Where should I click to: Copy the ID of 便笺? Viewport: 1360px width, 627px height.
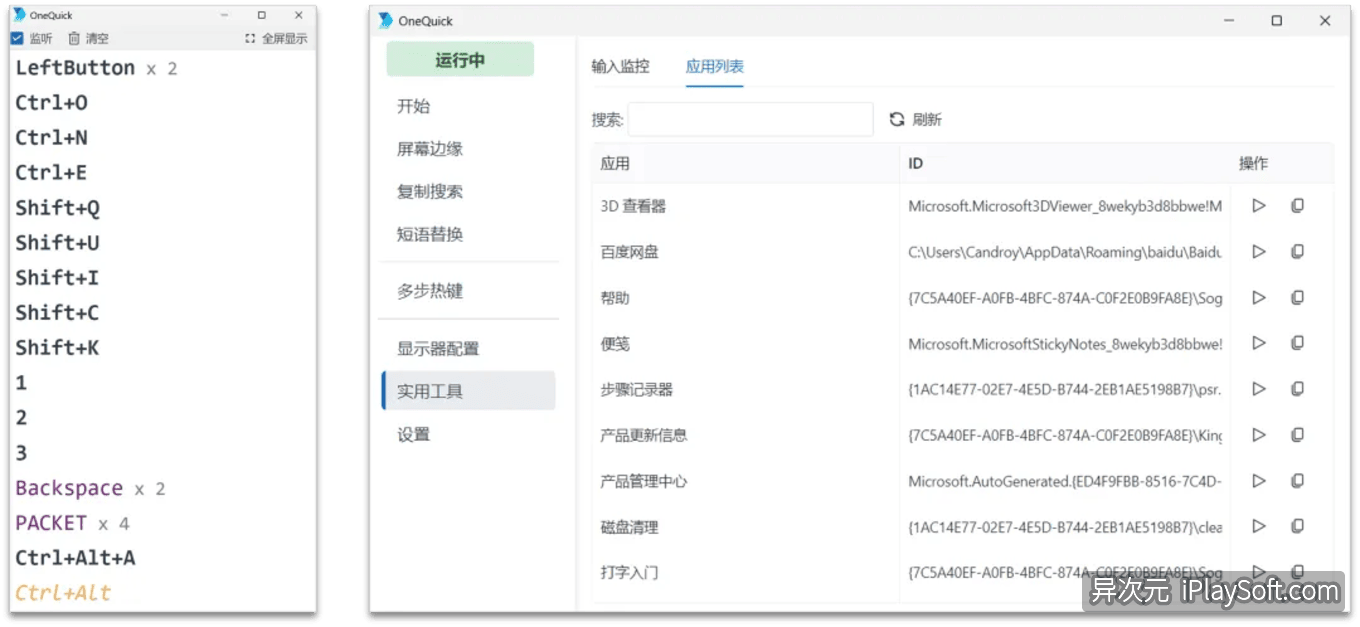(1298, 343)
